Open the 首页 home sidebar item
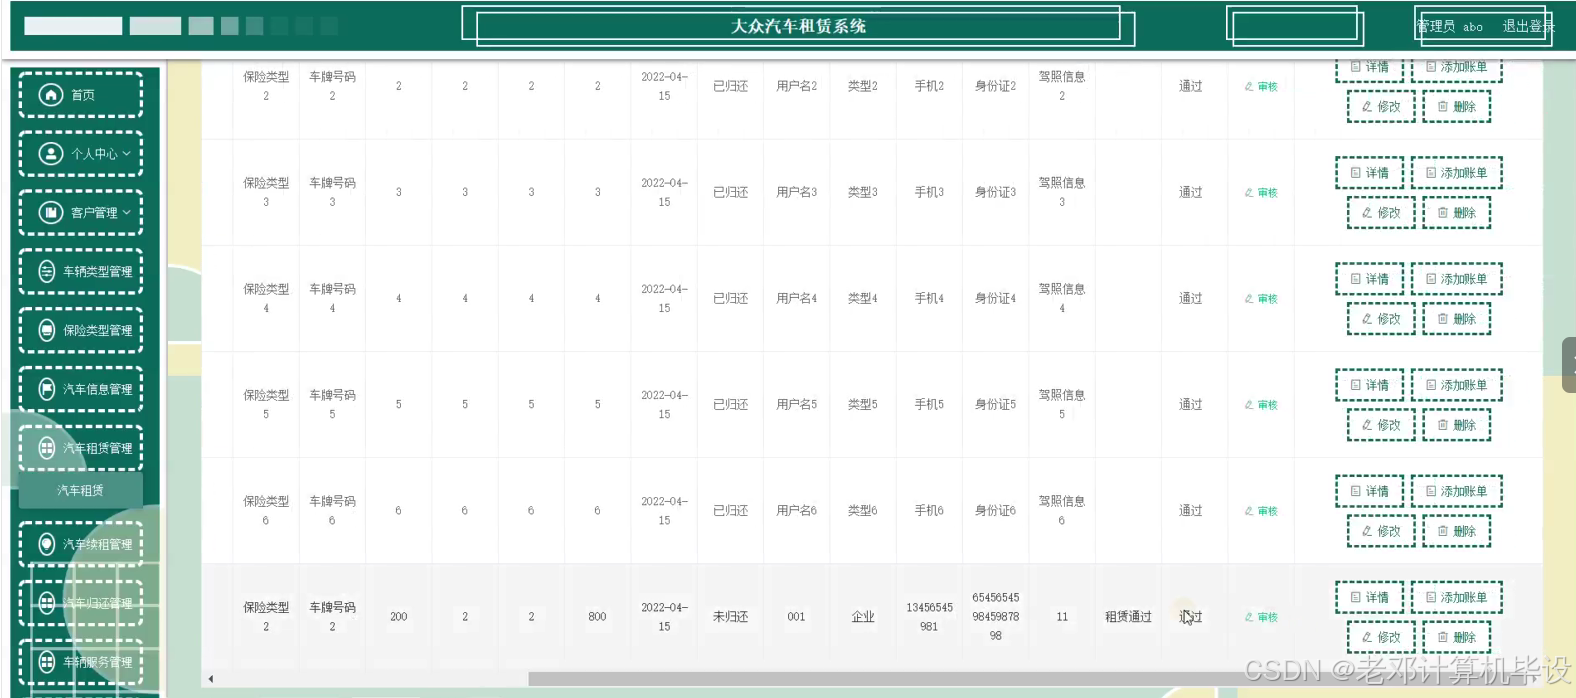The width and height of the screenshot is (1576, 698). coord(80,95)
